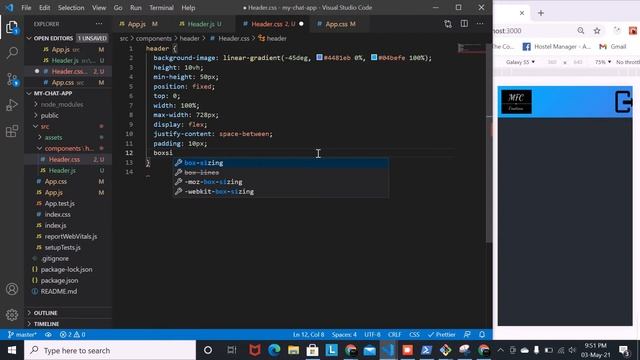
Task: Open the notifications bell in status bar
Action: click(x=482, y=334)
